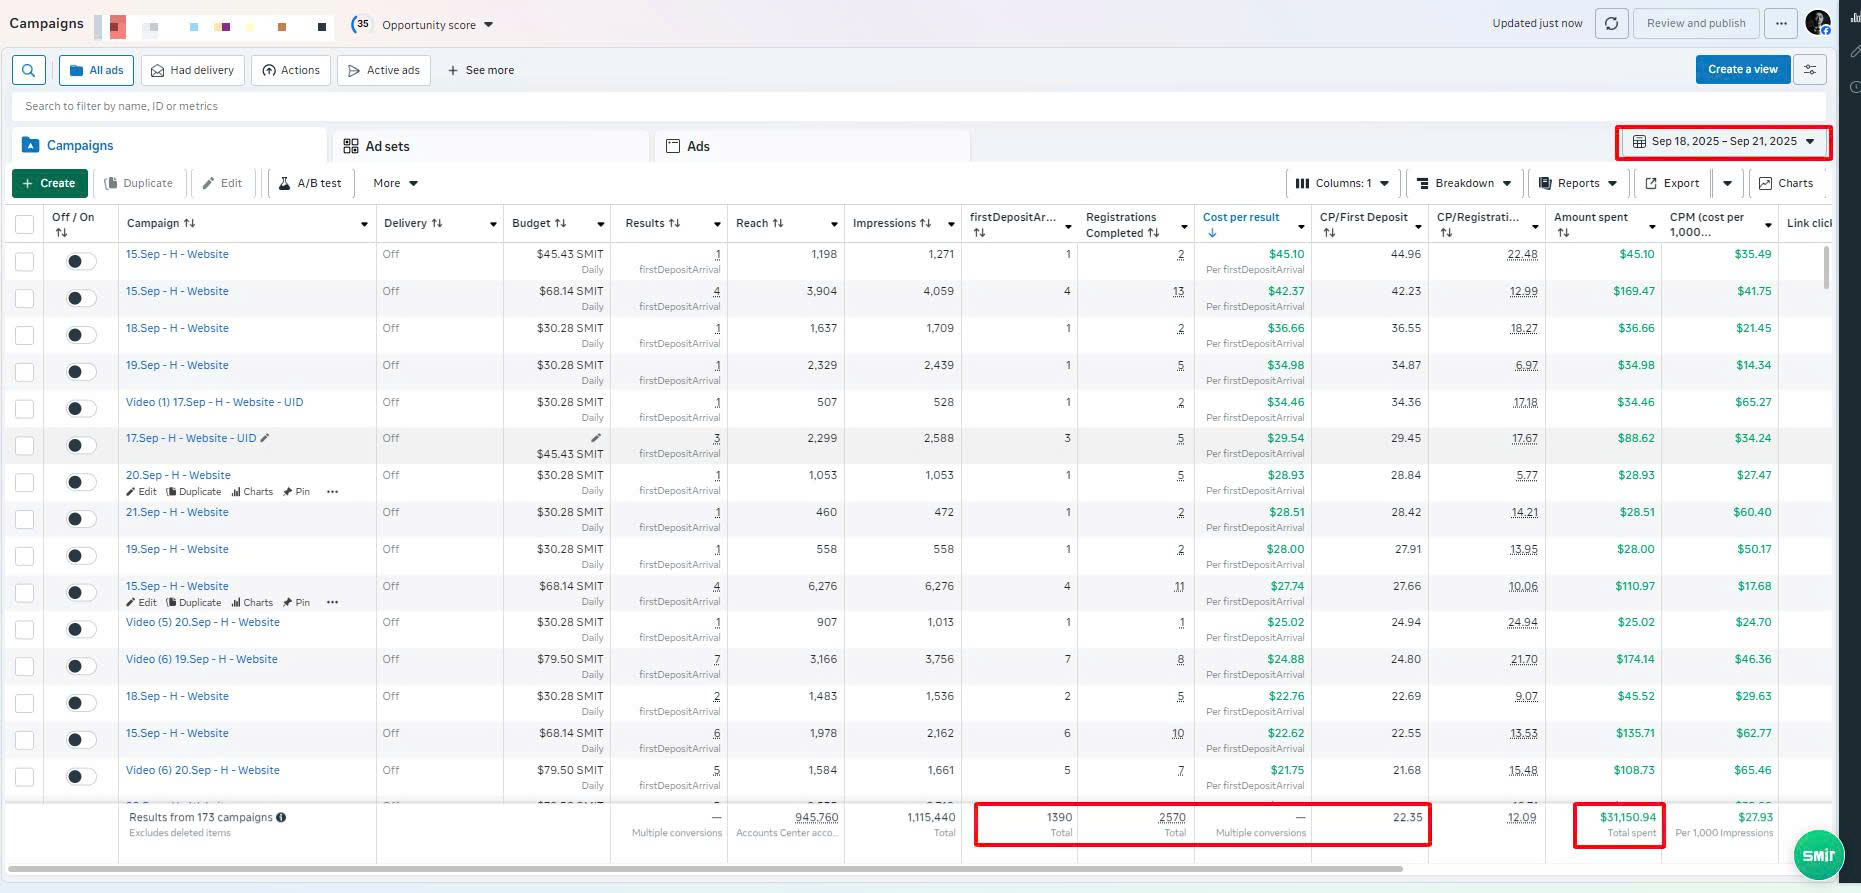This screenshot has width=1861, height=893.
Task: Click the Create a view button
Action: pyautogui.click(x=1743, y=69)
